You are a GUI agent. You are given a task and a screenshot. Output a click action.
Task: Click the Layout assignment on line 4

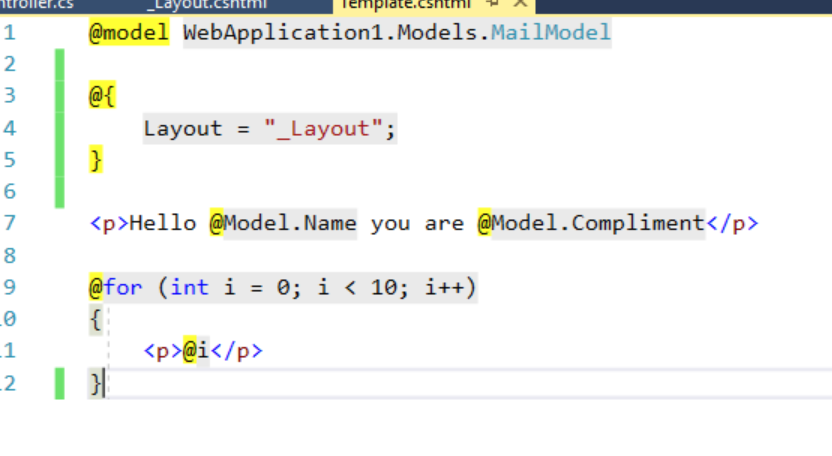click(x=270, y=128)
